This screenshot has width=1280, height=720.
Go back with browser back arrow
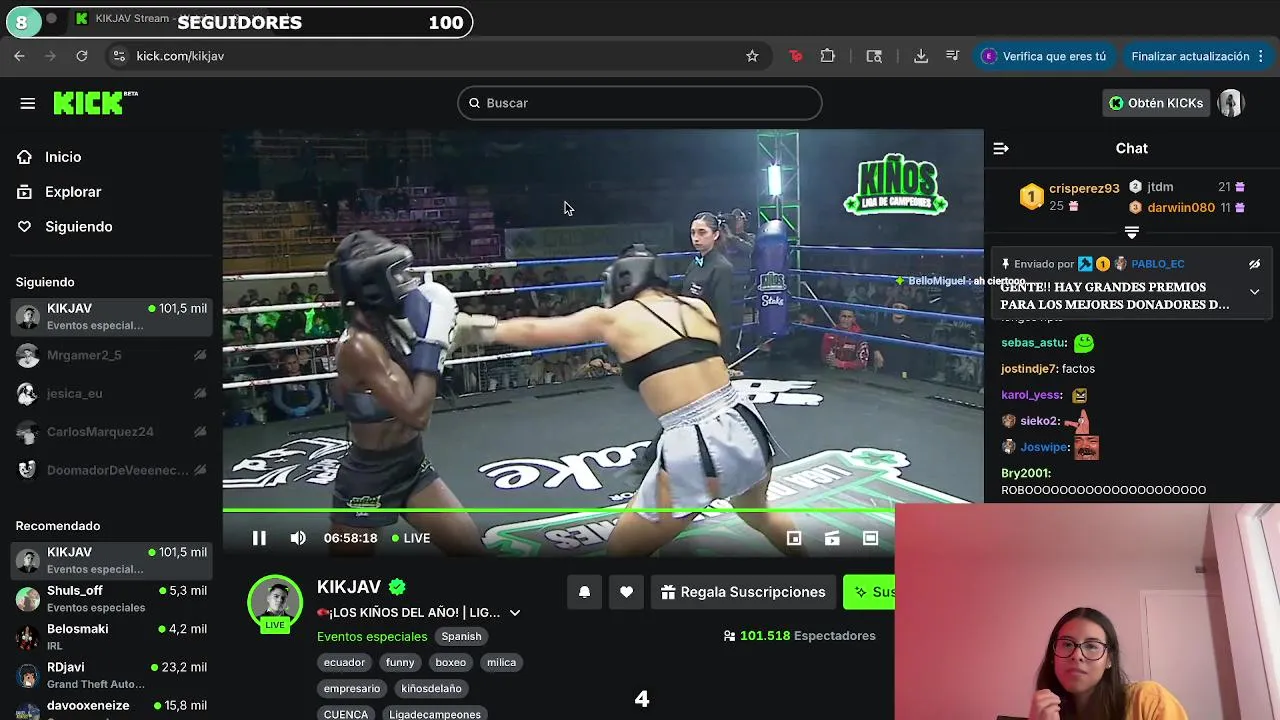[19, 56]
